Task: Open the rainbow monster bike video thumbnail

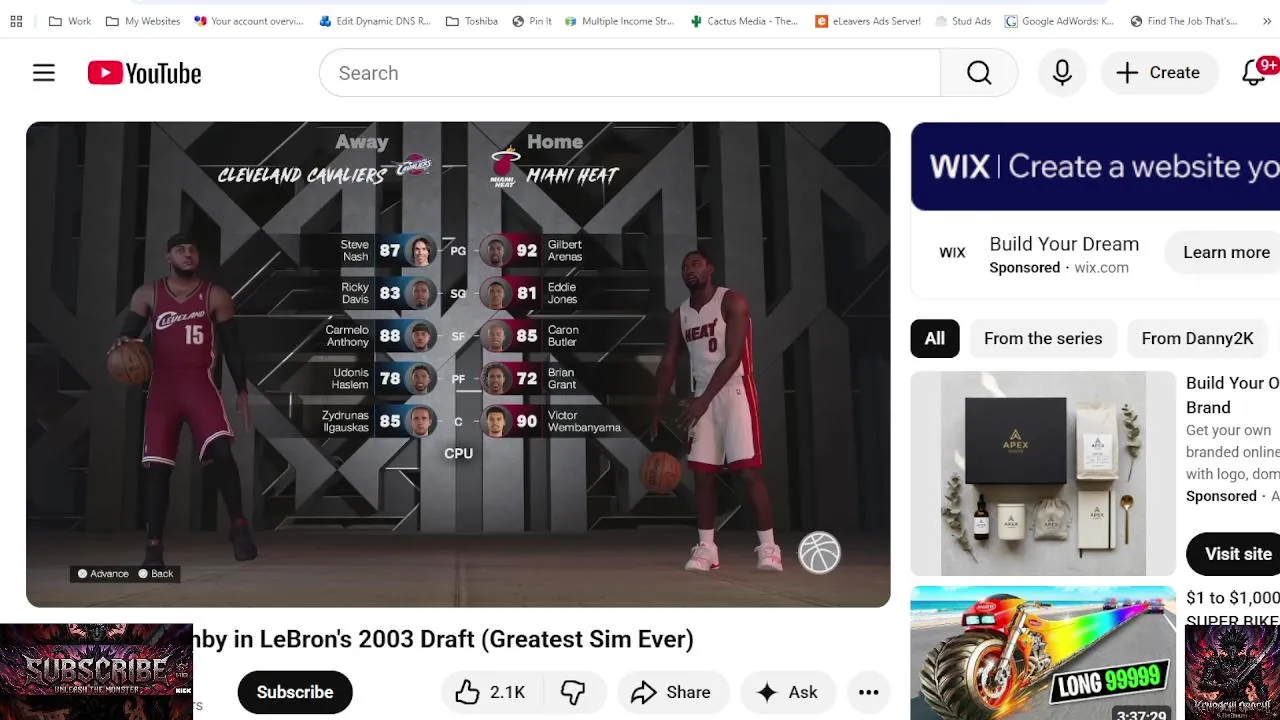Action: tap(1043, 653)
